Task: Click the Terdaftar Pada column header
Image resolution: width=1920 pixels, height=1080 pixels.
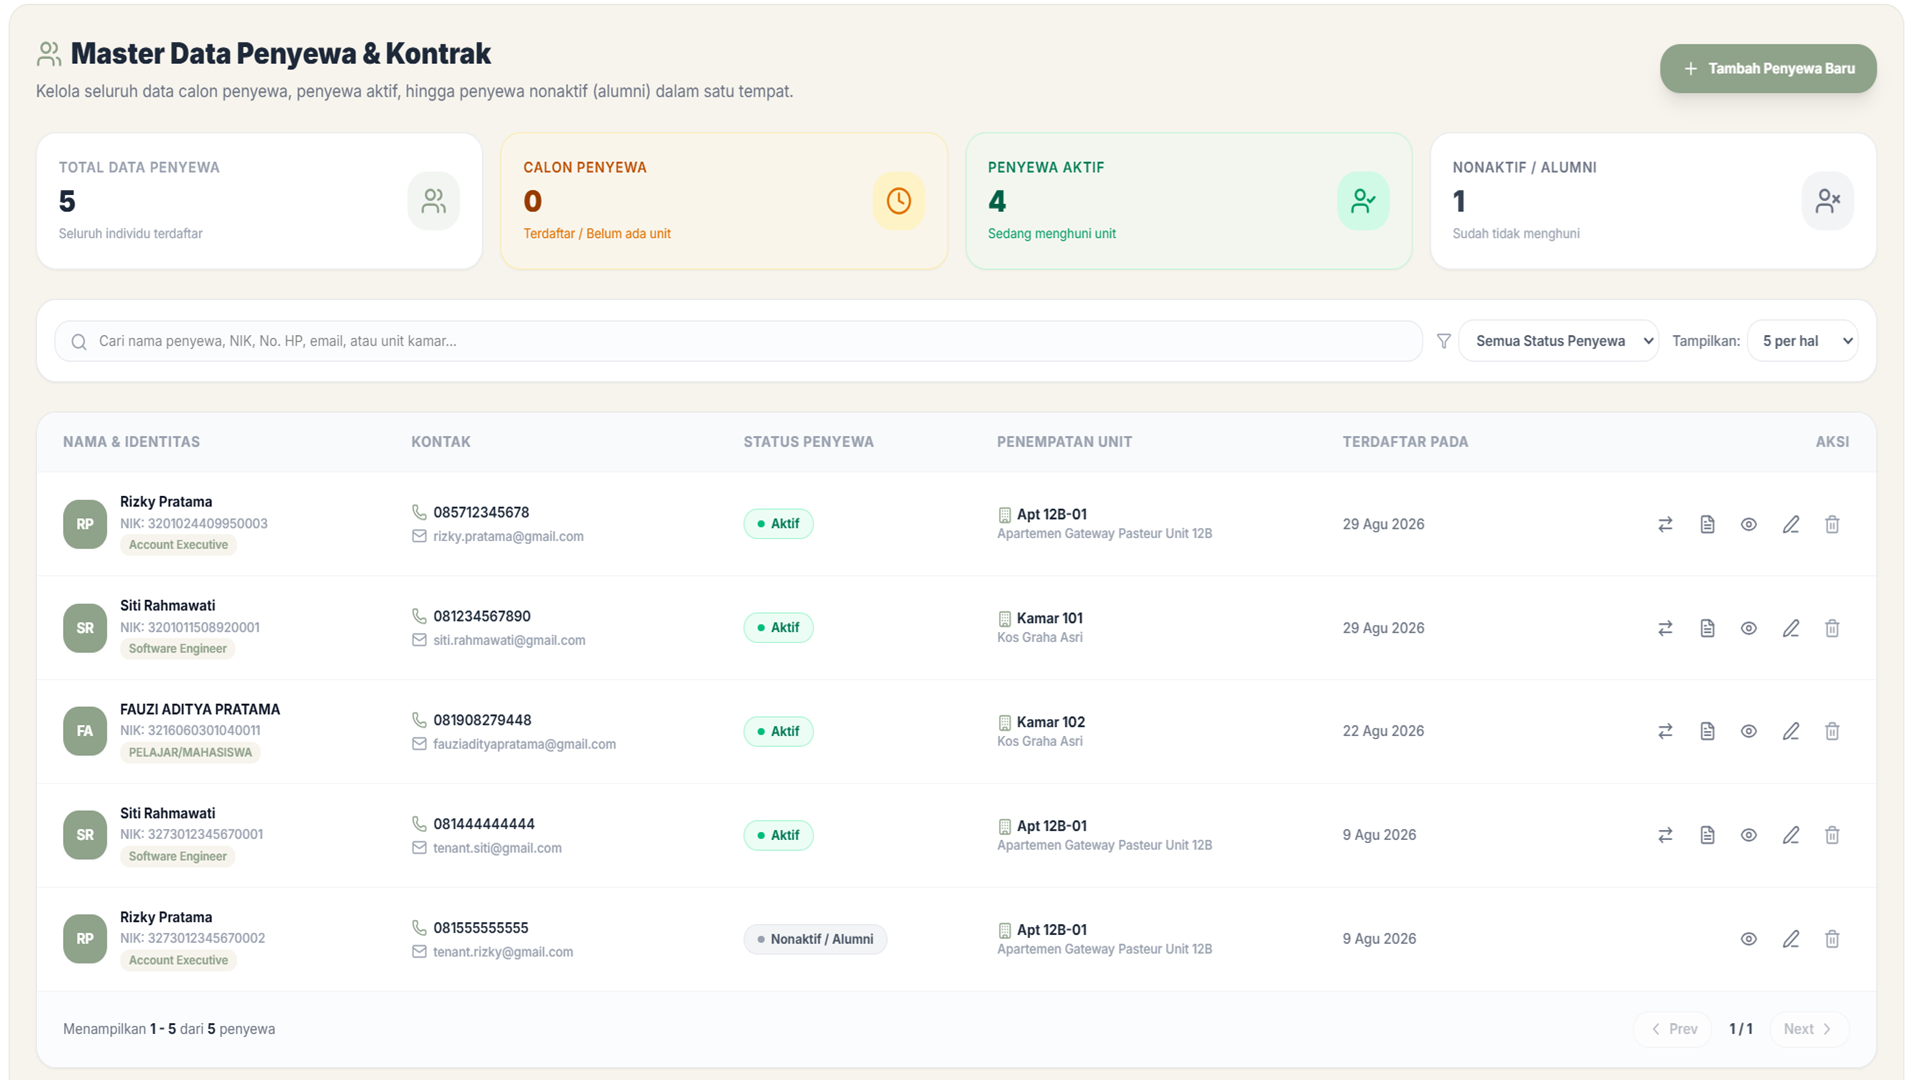Action: tap(1405, 442)
